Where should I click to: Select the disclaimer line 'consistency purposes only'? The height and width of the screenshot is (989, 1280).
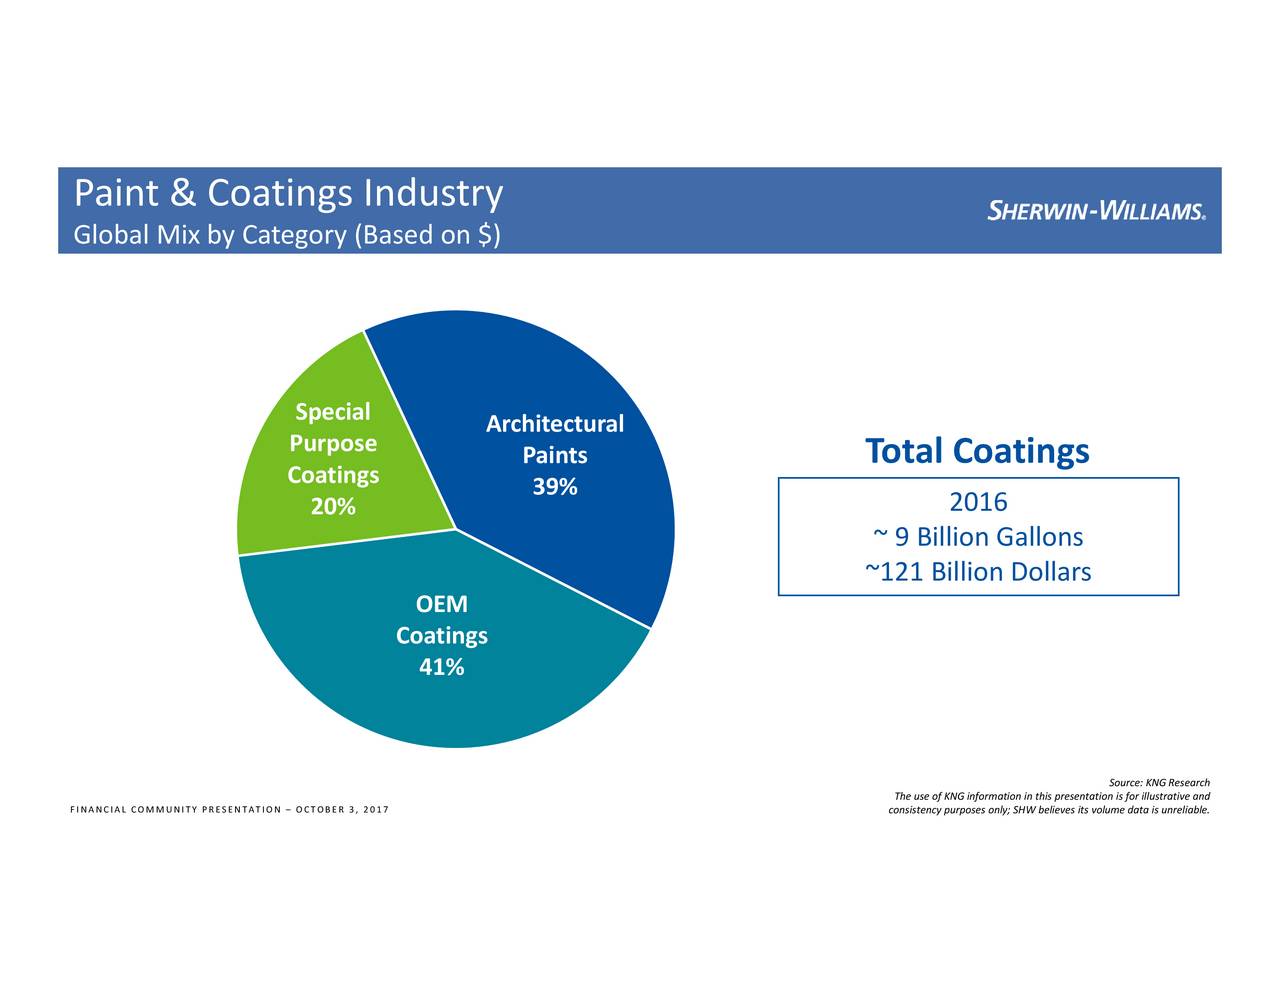1049,810
